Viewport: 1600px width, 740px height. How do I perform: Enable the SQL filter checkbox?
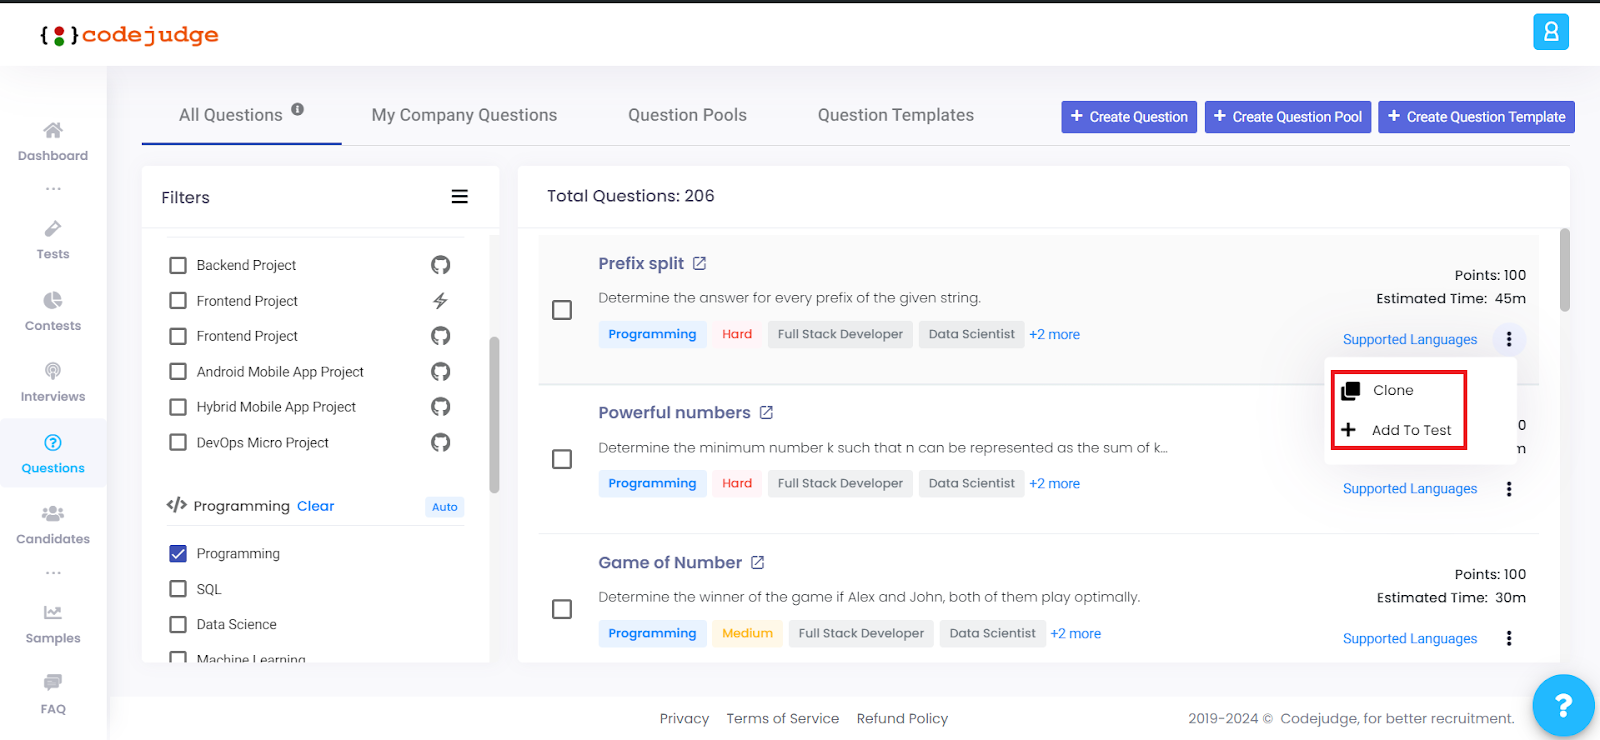(x=178, y=589)
